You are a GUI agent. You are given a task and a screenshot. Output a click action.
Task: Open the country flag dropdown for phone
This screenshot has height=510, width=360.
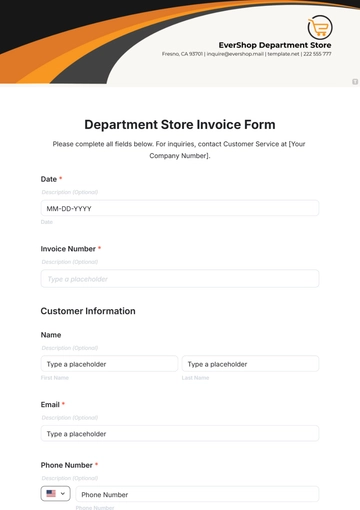click(55, 493)
